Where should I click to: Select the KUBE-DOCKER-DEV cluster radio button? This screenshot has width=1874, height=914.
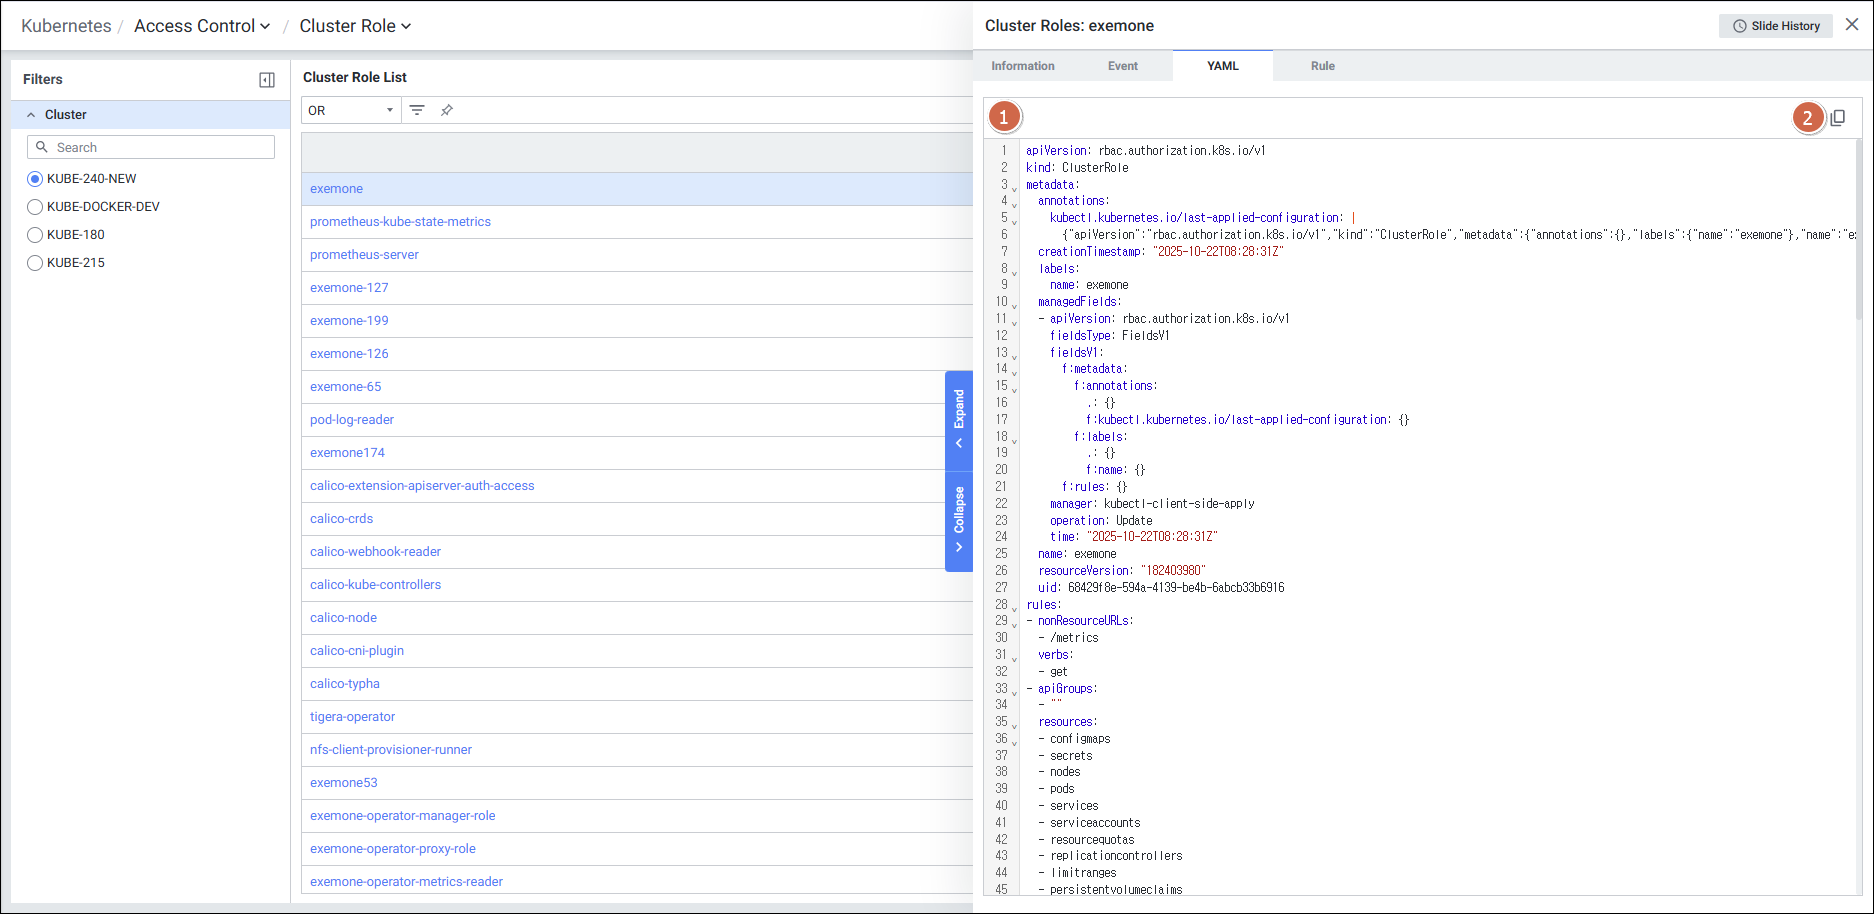35,207
